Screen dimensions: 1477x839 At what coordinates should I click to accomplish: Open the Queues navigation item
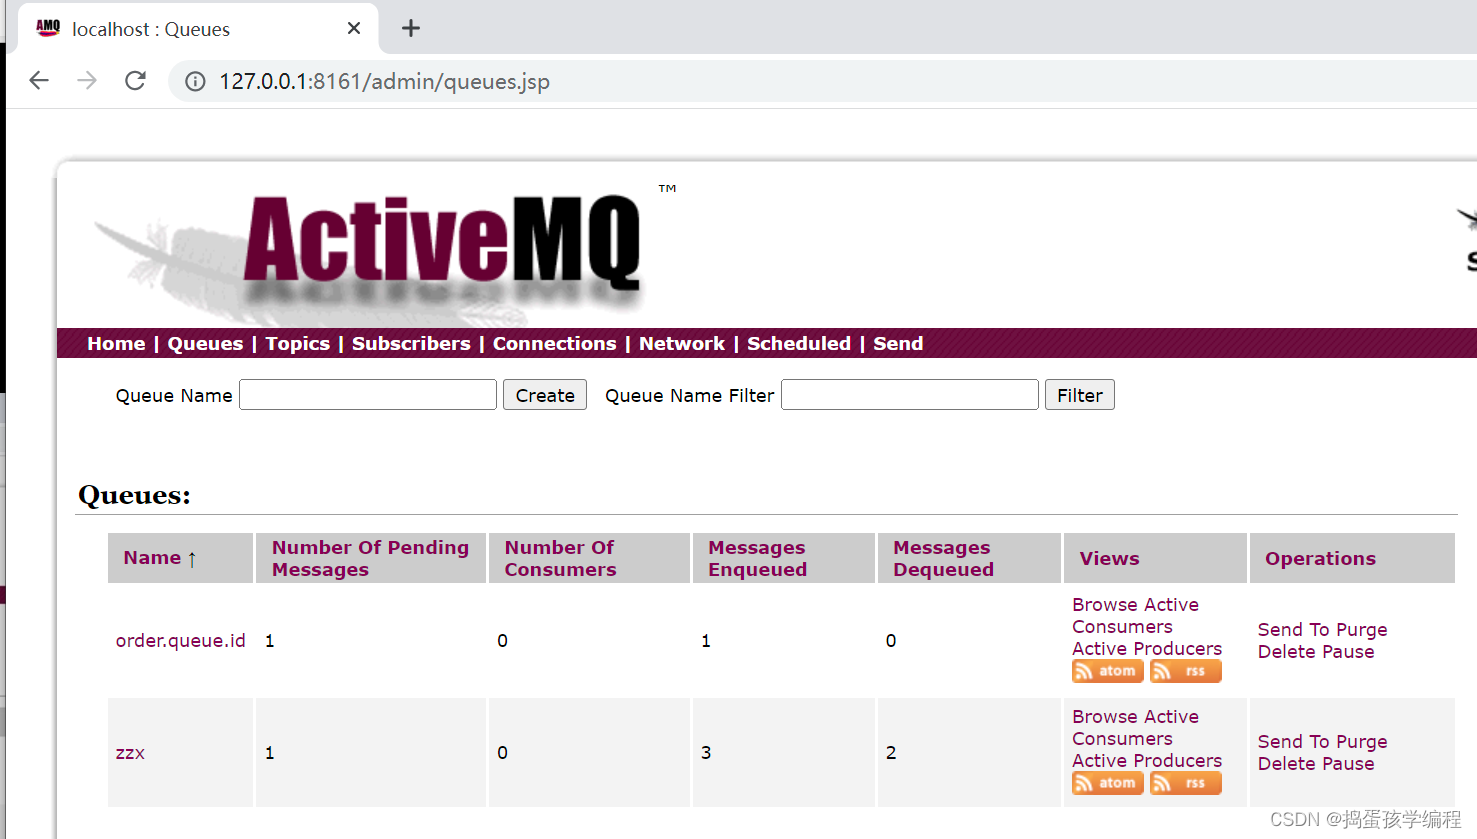click(x=205, y=343)
